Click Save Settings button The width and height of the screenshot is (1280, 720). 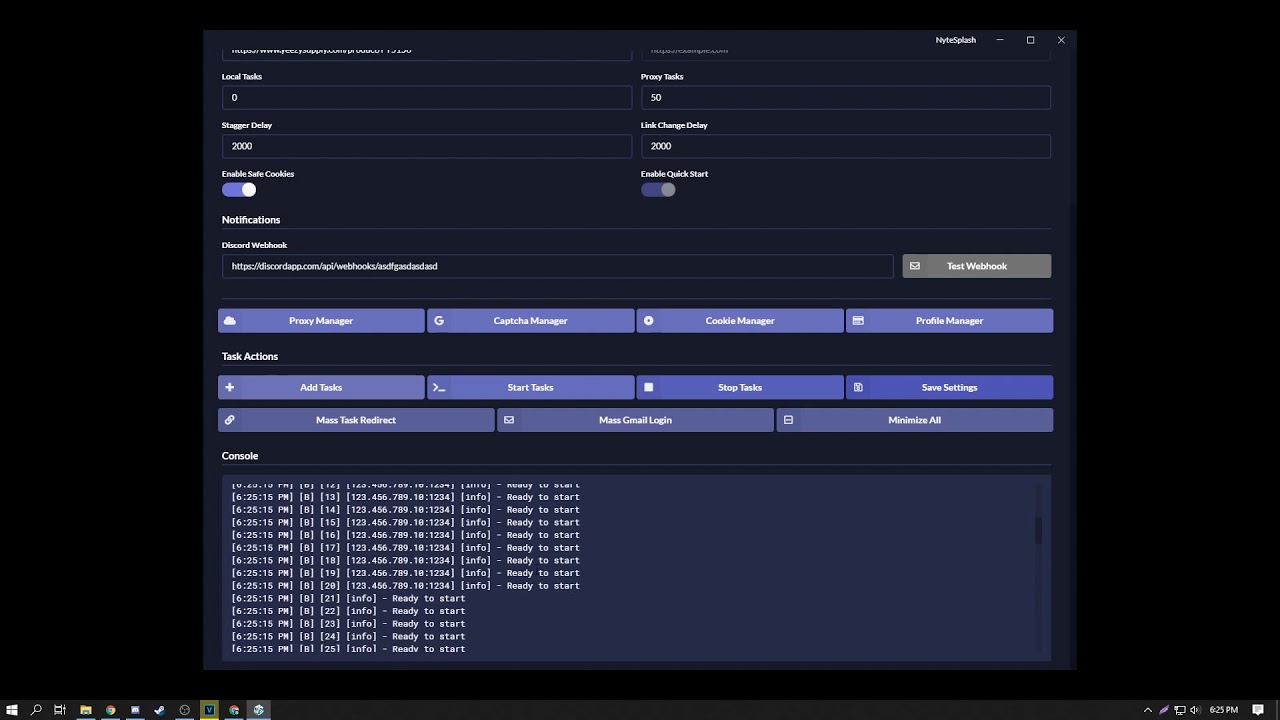tap(949, 387)
